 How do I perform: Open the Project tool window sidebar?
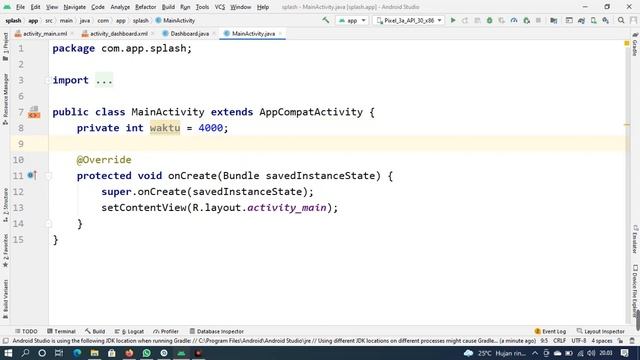5,47
